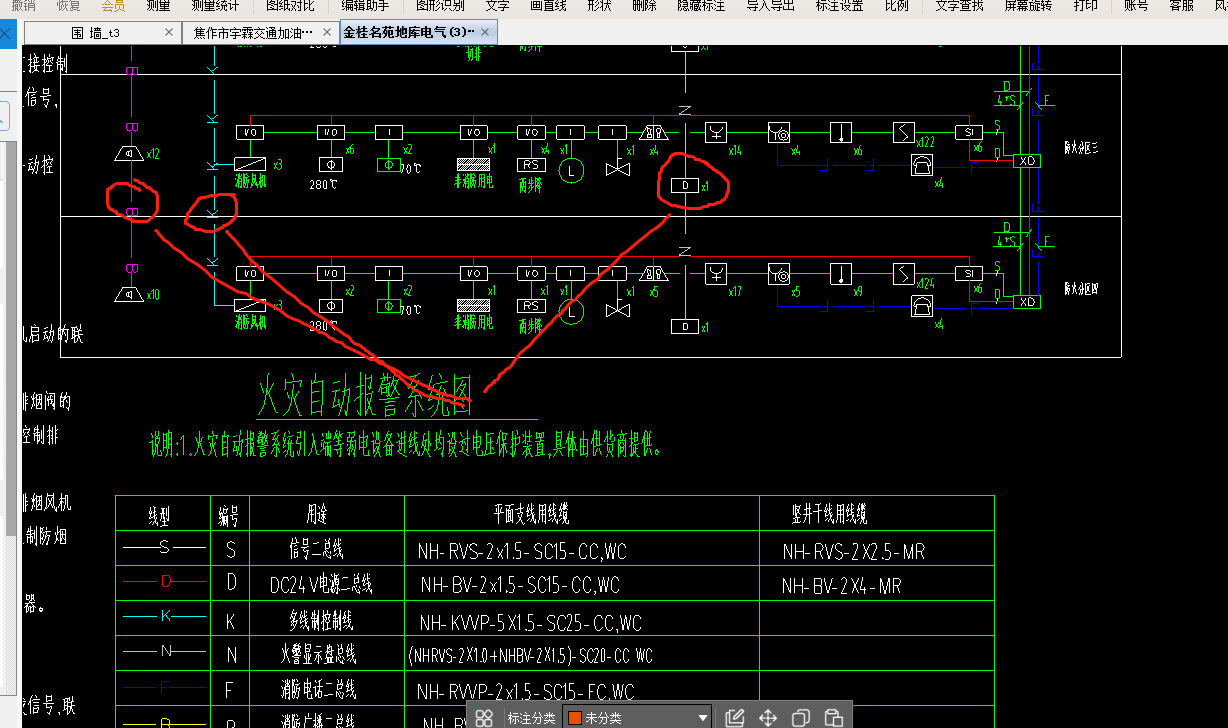1228x728 pixels.
Task: Toggle 隐藏标注 hide annotations
Action: tap(701, 6)
